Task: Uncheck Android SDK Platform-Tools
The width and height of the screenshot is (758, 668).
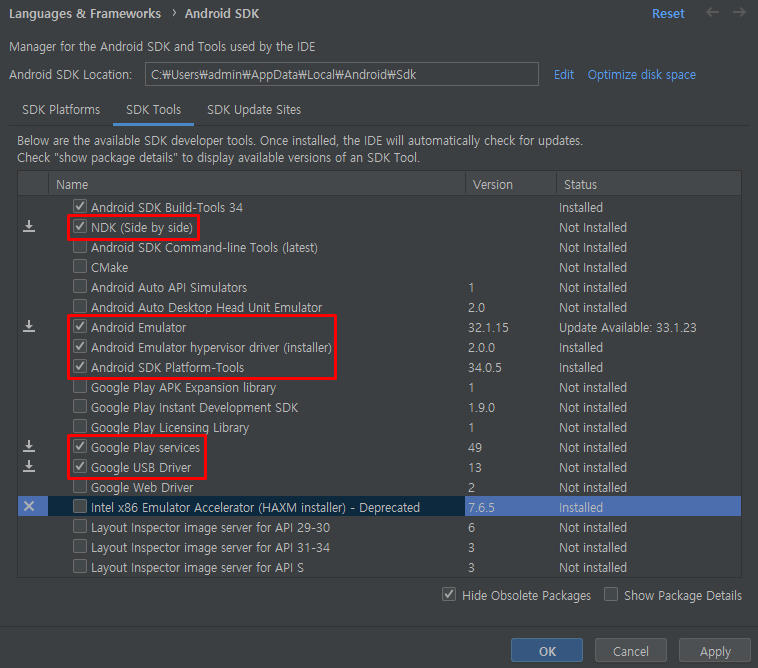Action: coord(80,366)
